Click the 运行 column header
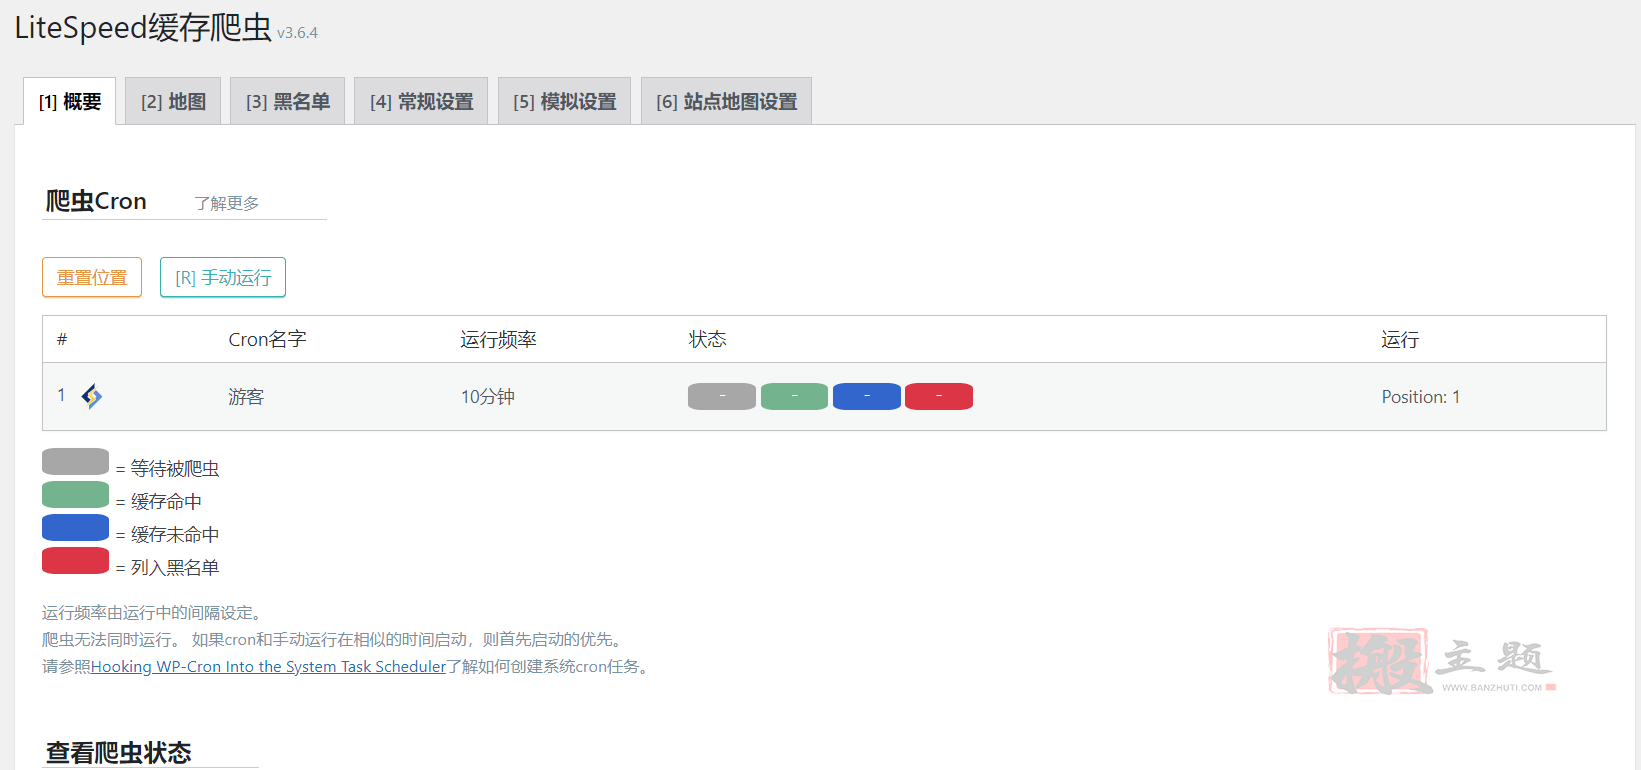1641x770 pixels. click(1400, 339)
